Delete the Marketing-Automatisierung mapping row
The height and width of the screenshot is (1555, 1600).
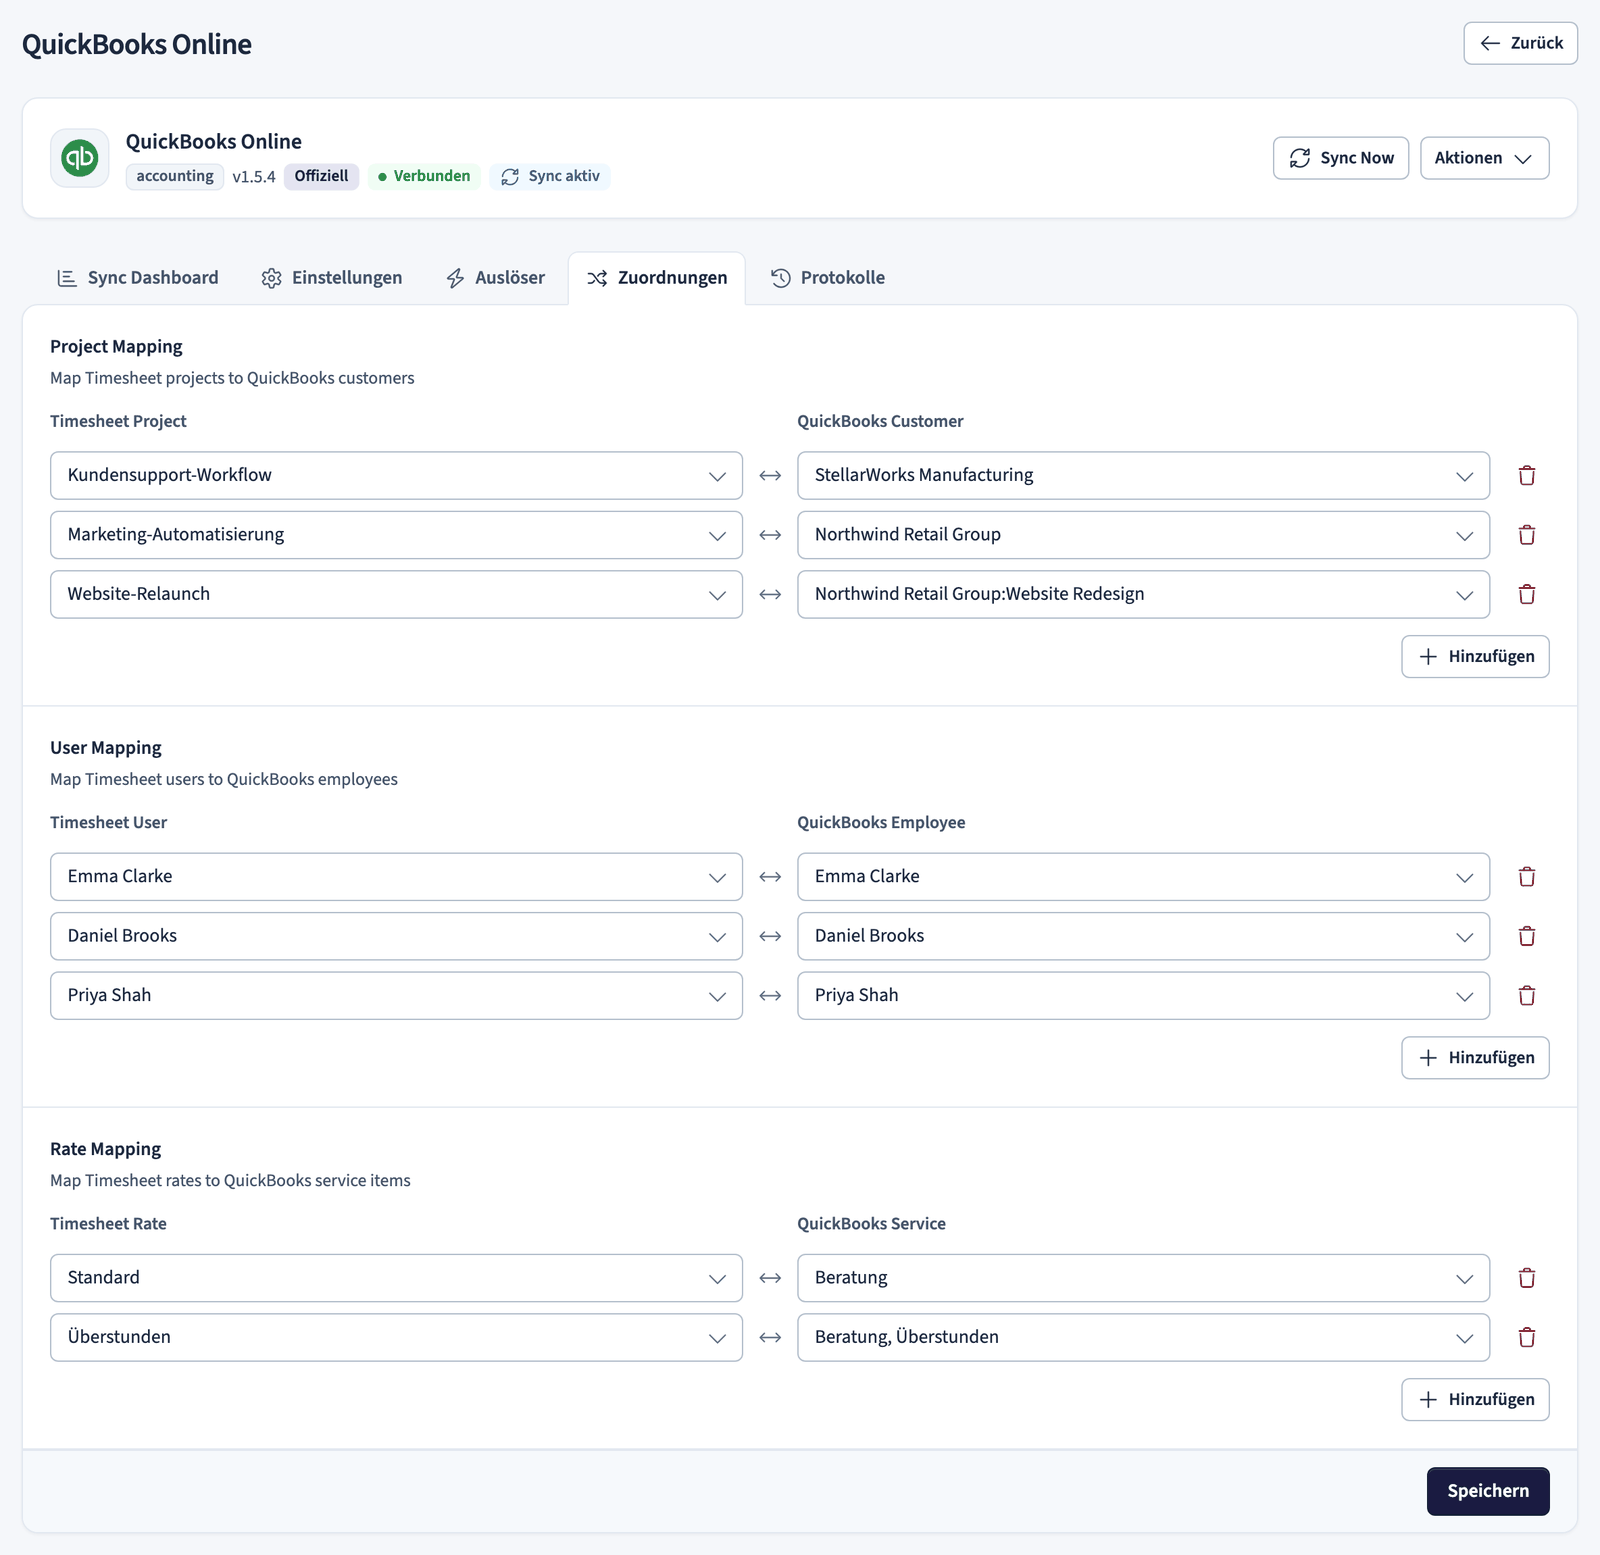pos(1526,535)
